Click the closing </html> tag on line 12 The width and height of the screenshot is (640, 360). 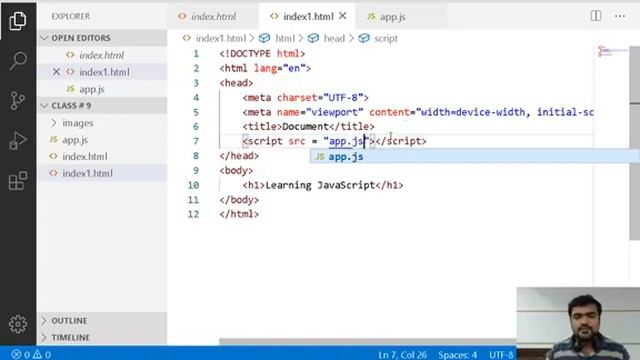239,214
